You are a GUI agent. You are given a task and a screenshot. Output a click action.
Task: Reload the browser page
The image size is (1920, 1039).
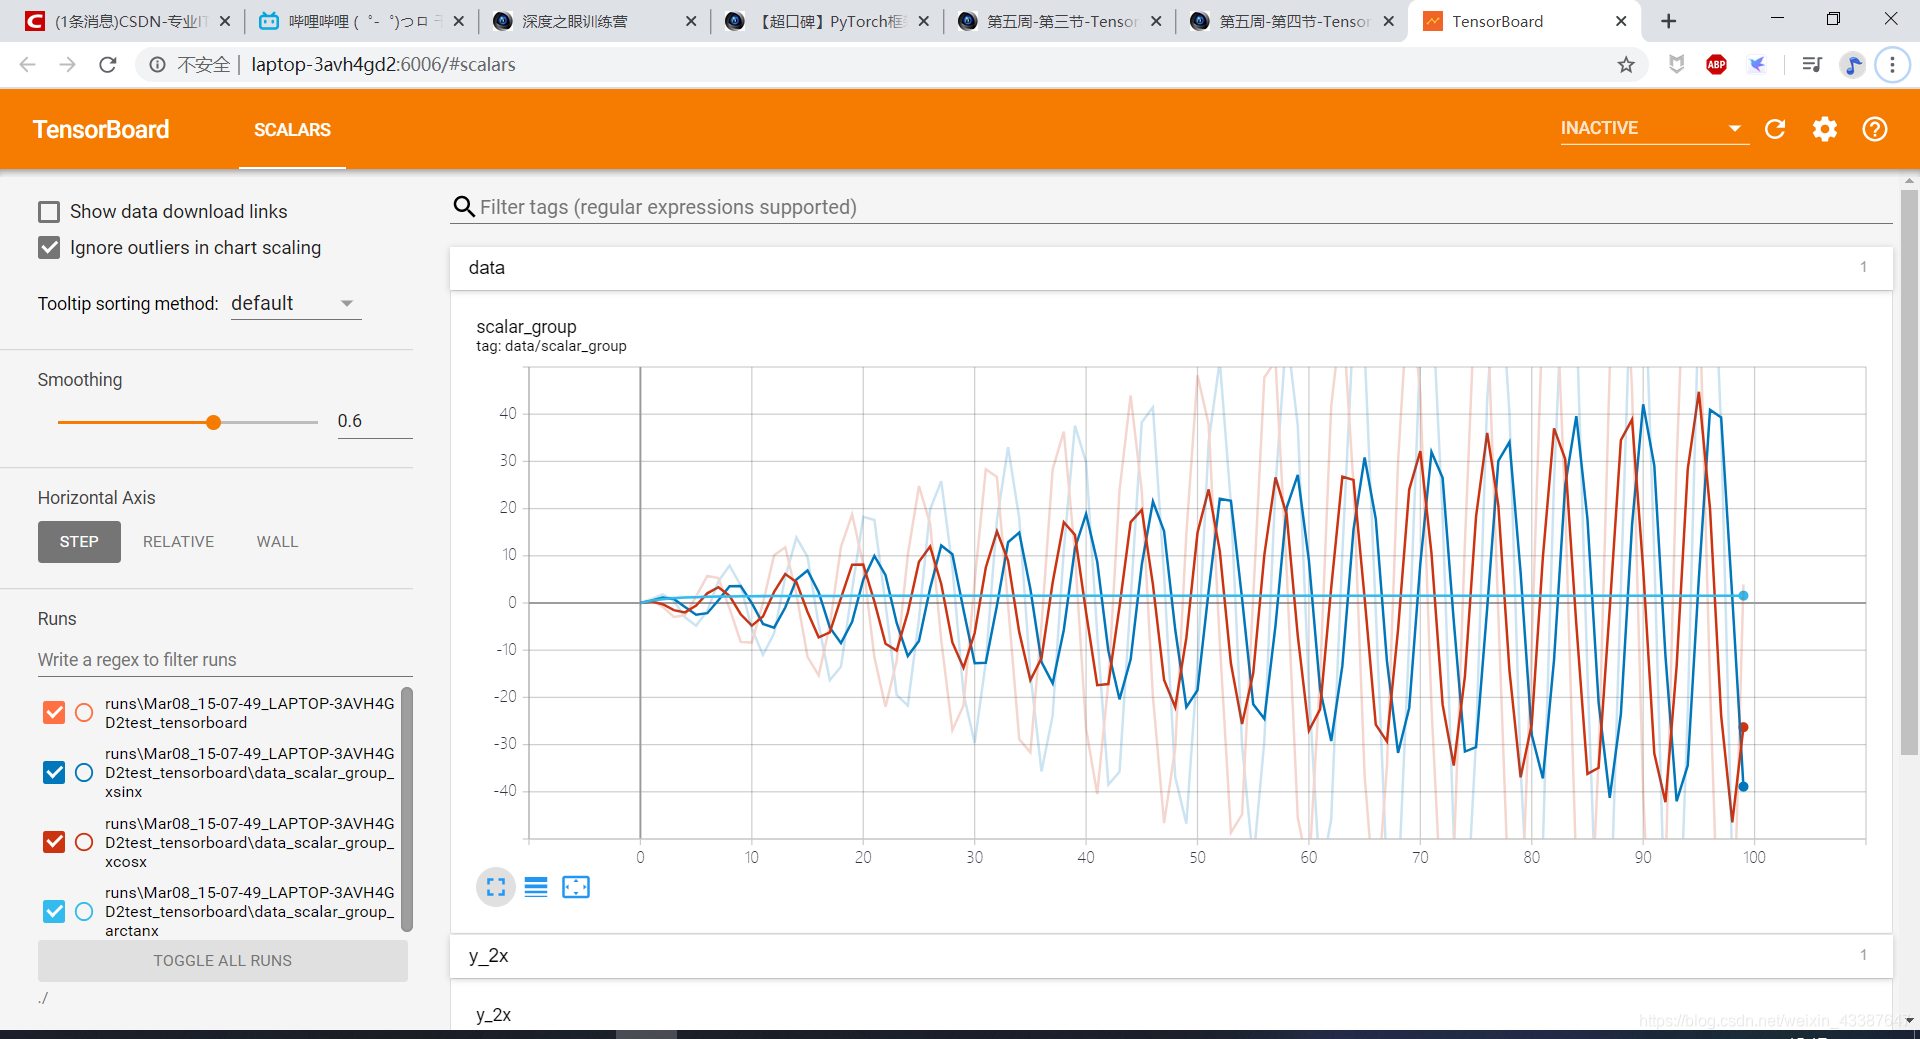108,65
